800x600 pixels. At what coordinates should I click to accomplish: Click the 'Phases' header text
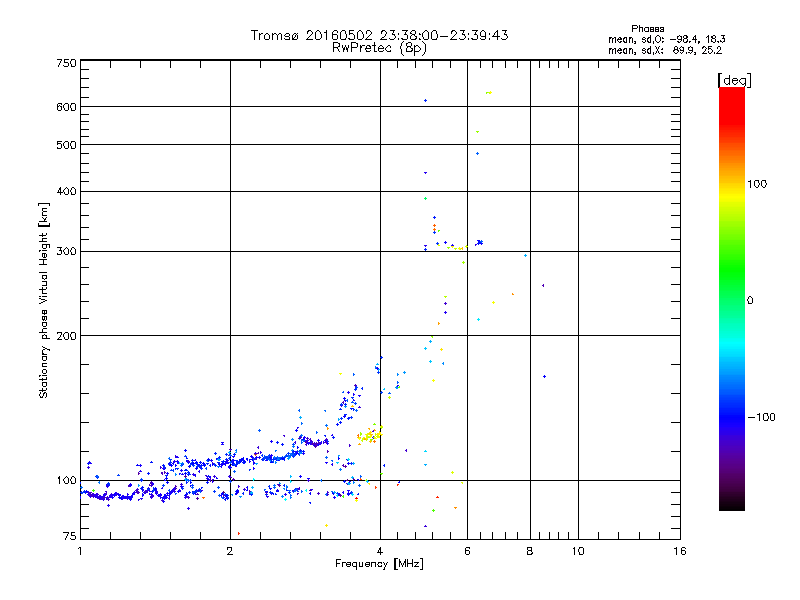[647, 29]
